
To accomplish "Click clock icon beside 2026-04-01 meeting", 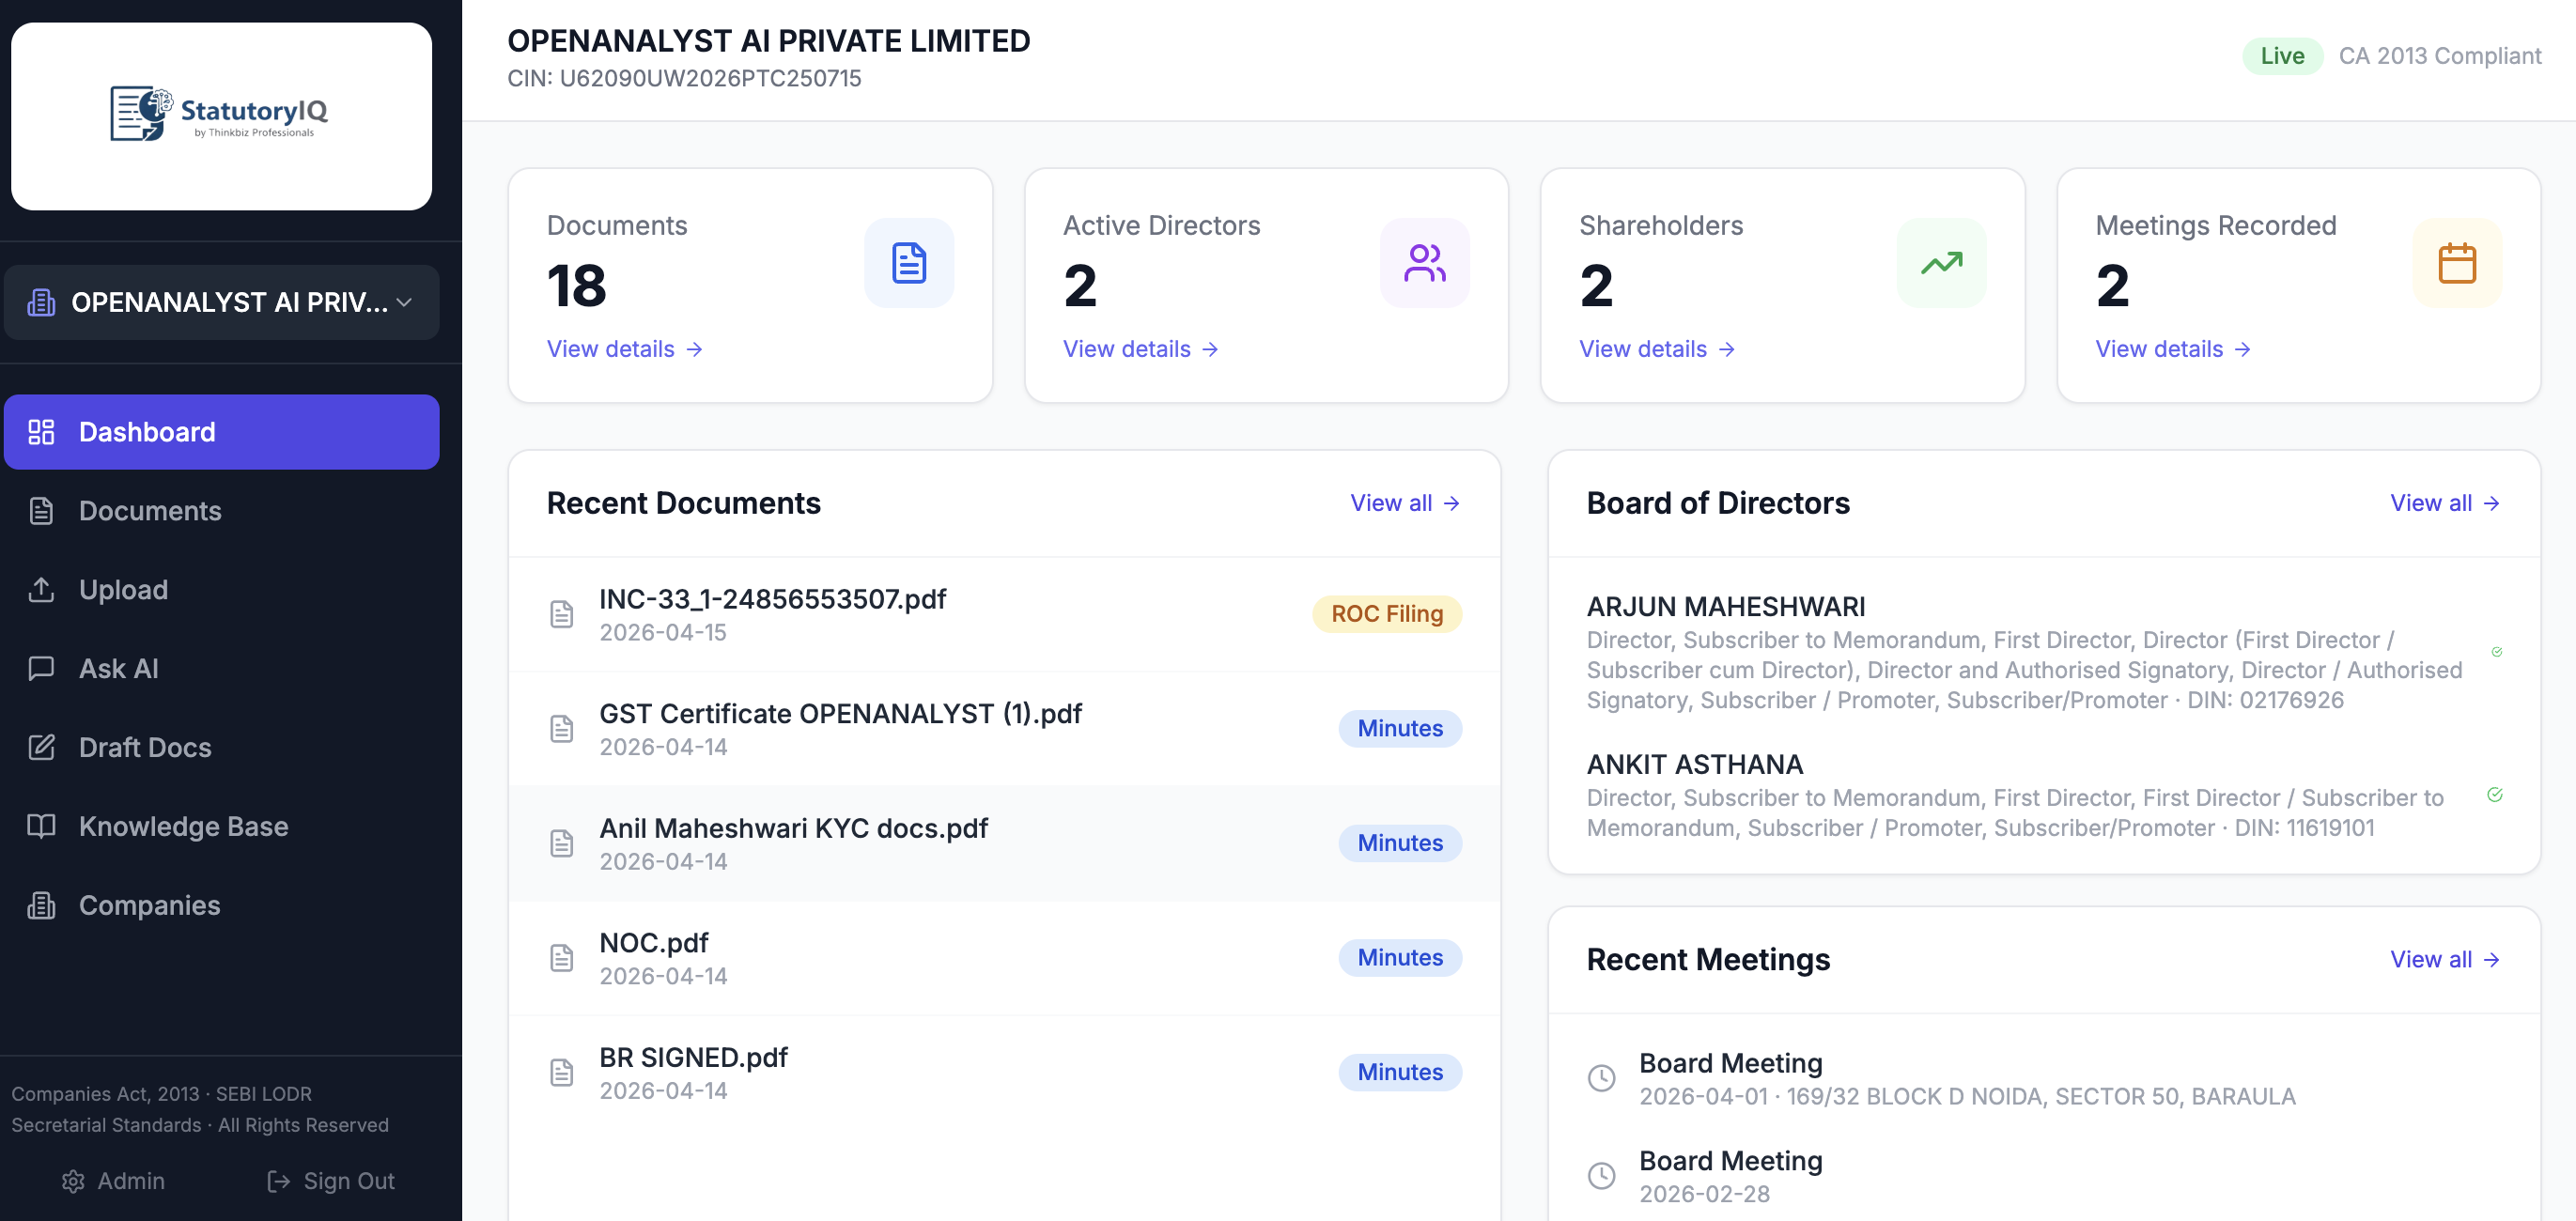I will coord(1602,1078).
